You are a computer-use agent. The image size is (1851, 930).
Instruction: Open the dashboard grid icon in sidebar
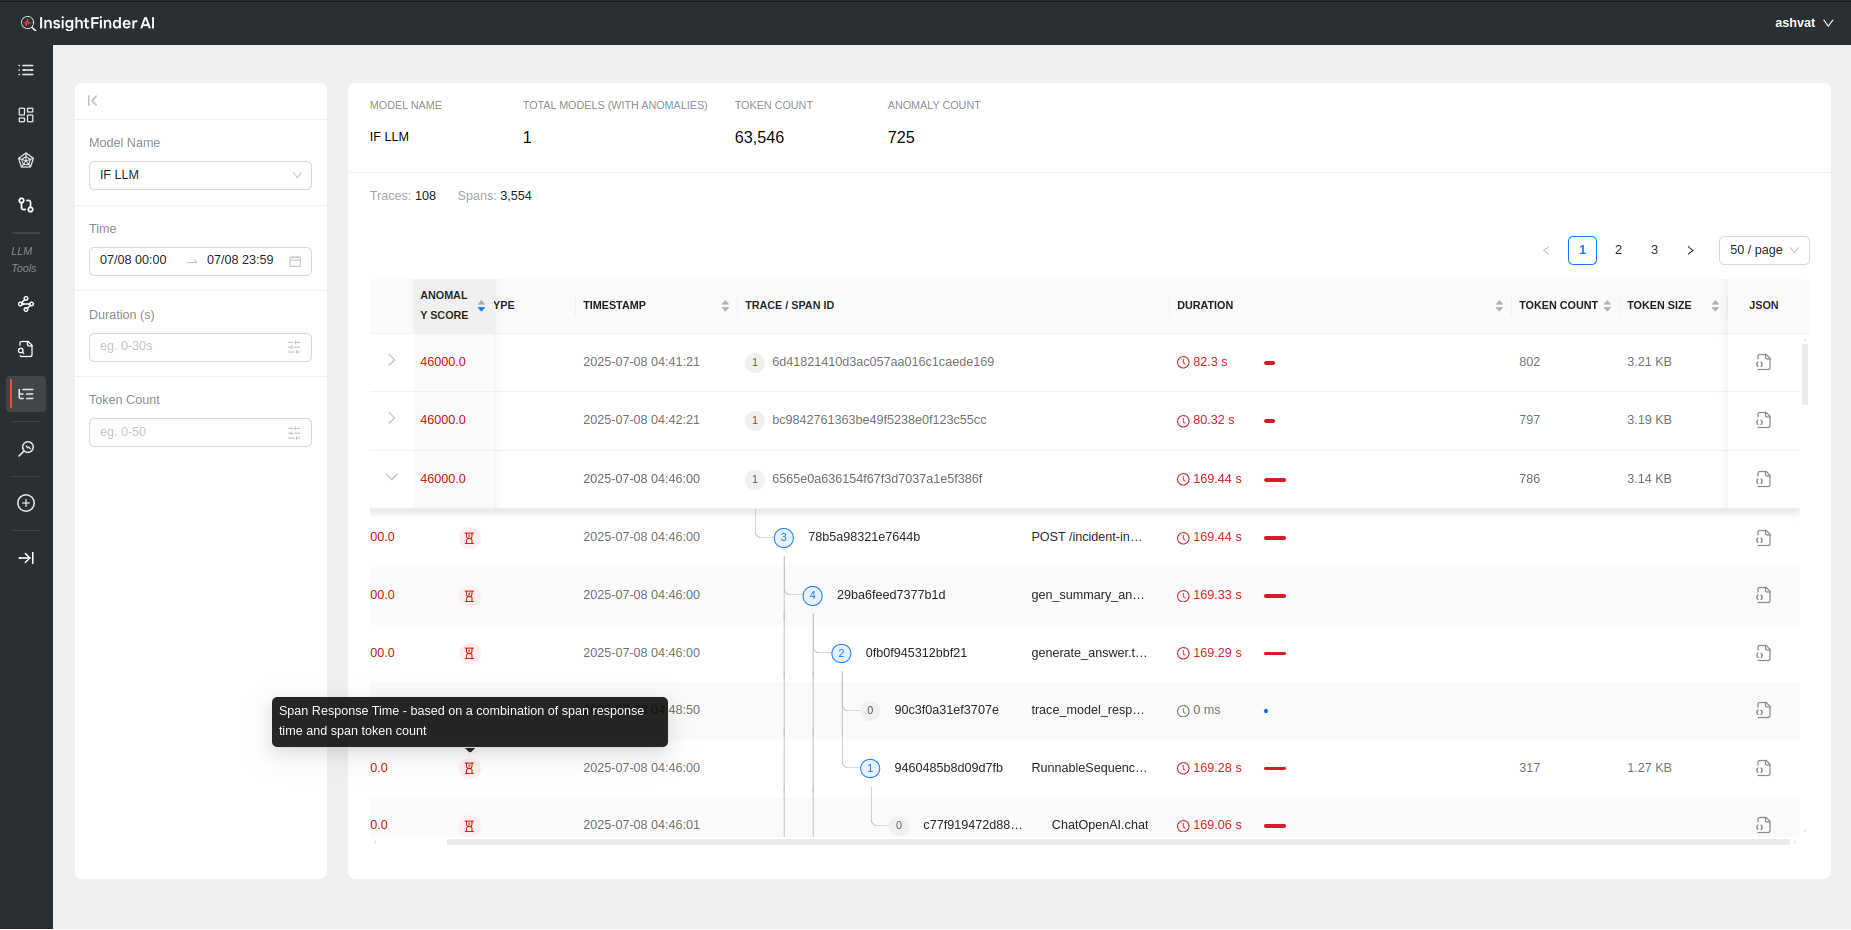(x=26, y=115)
